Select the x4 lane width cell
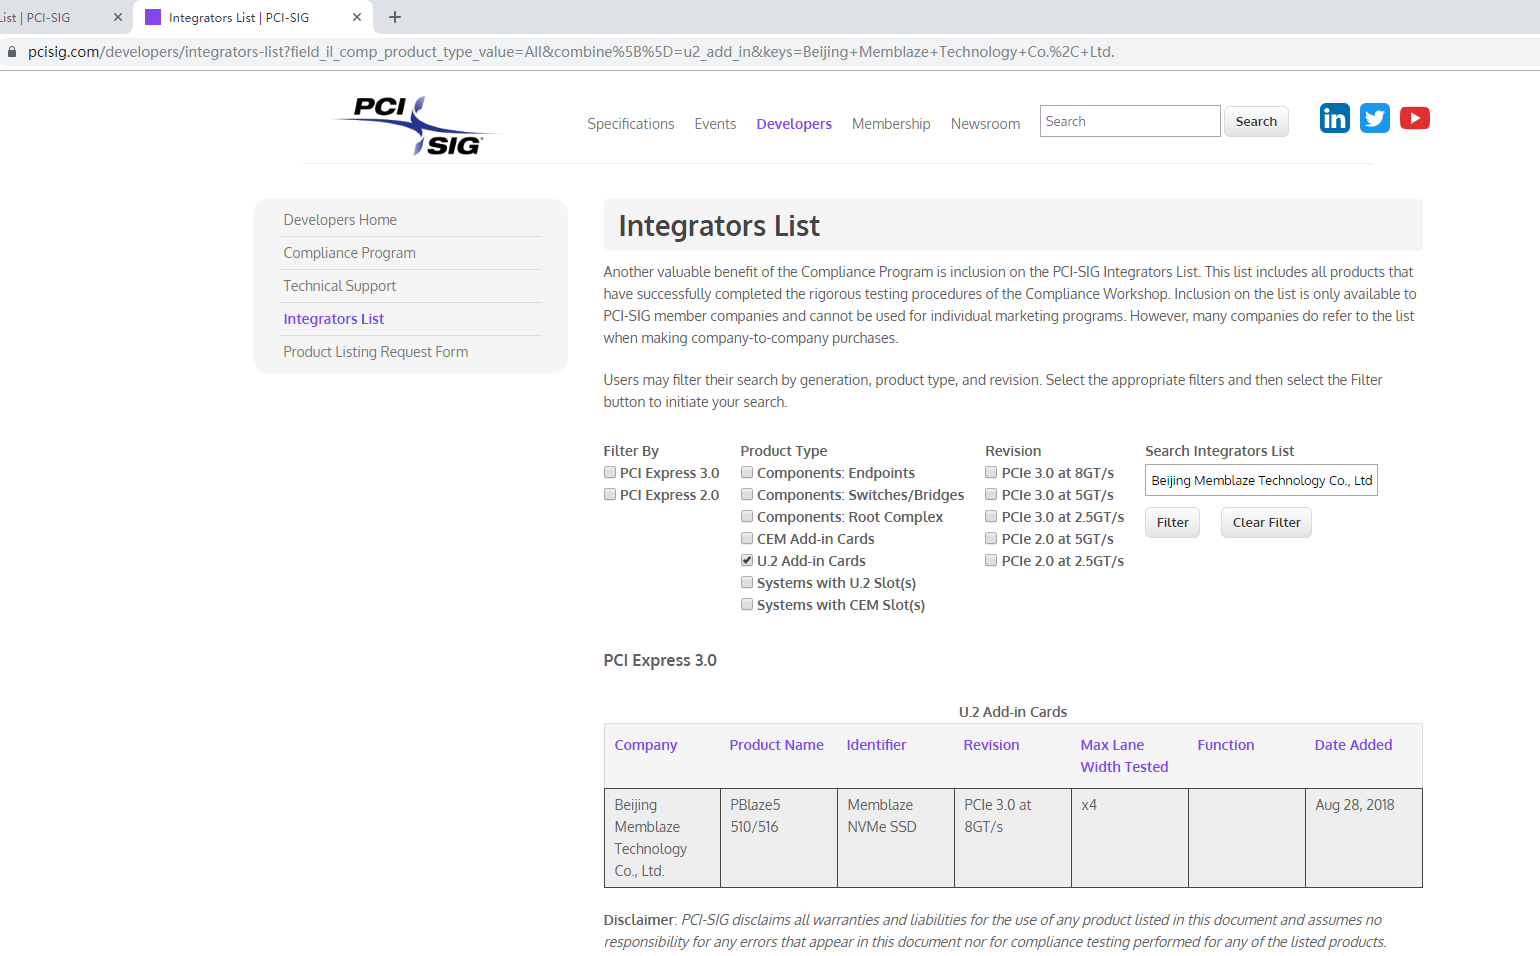Screen dimensions: 1540x956 click(1130, 838)
